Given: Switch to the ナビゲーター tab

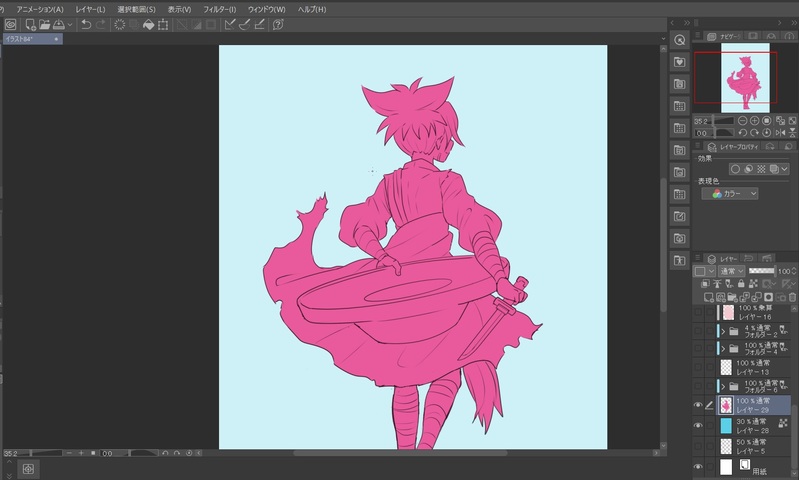Looking at the screenshot, I should [724, 36].
